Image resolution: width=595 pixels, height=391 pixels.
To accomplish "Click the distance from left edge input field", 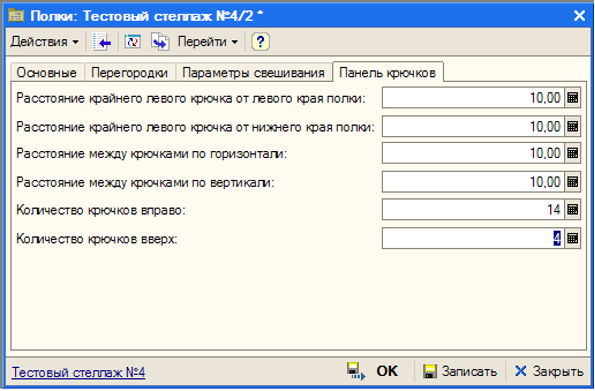I will [473, 98].
